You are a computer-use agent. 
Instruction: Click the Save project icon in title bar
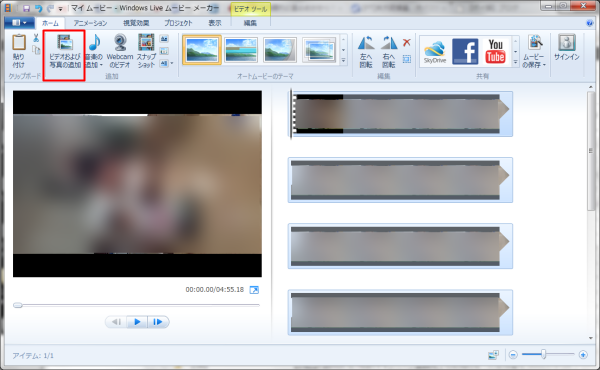[26, 8]
